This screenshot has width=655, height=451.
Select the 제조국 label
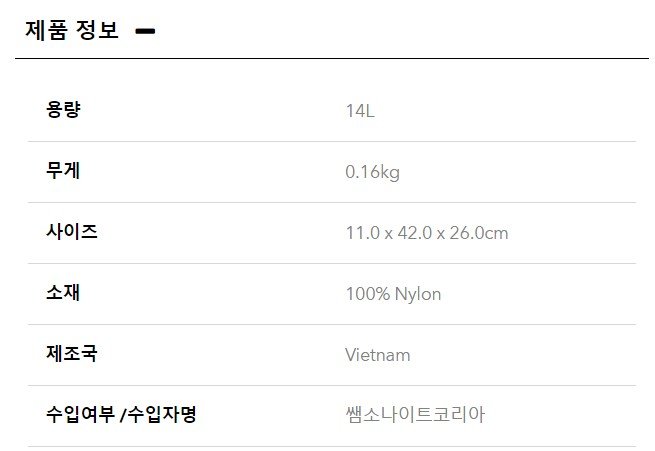coord(72,354)
